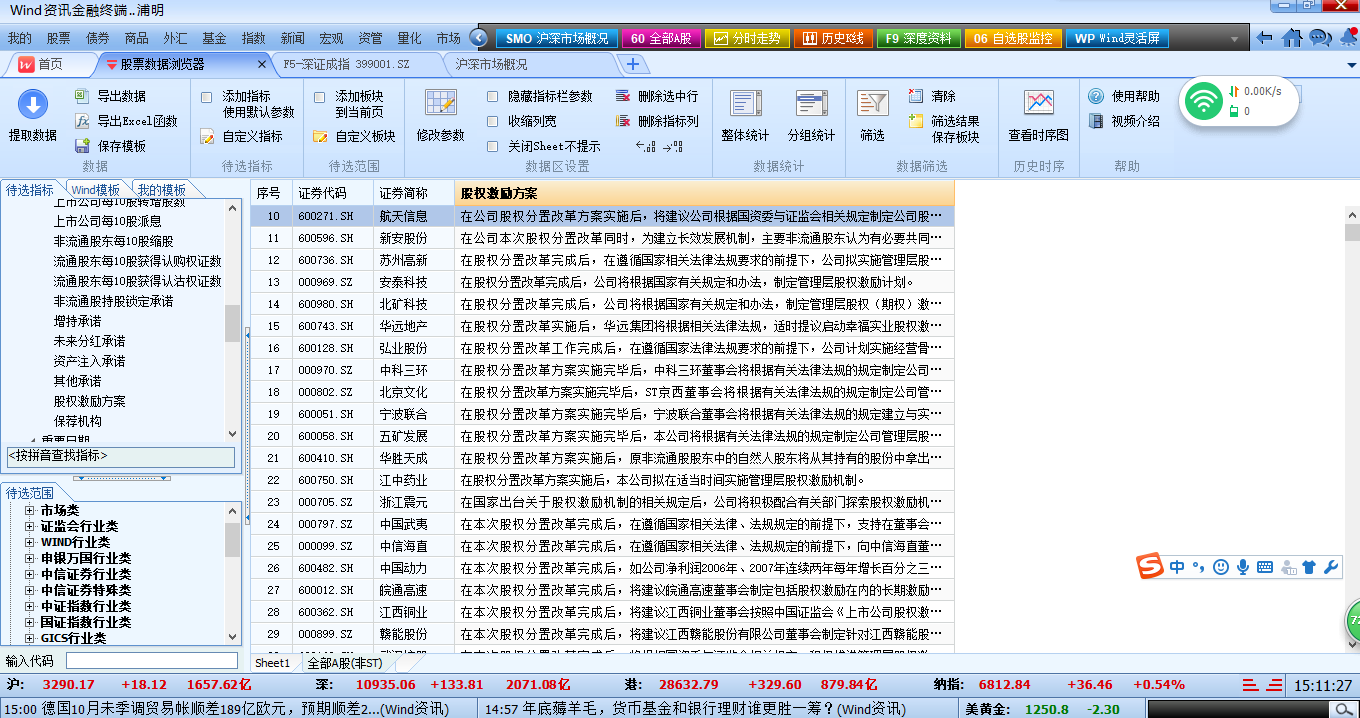
Task: Open the 债券 menu
Action: pyautogui.click(x=98, y=38)
